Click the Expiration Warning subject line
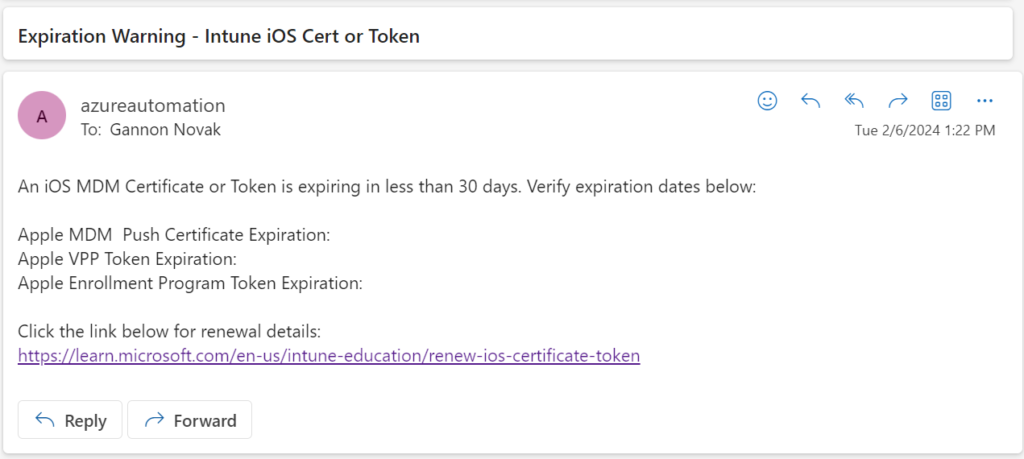 (x=218, y=36)
